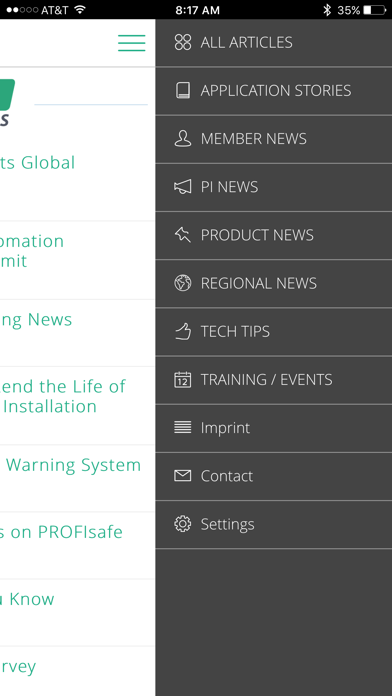Click the pushpin icon for Product News
The height and width of the screenshot is (696, 392).
pos(182,235)
